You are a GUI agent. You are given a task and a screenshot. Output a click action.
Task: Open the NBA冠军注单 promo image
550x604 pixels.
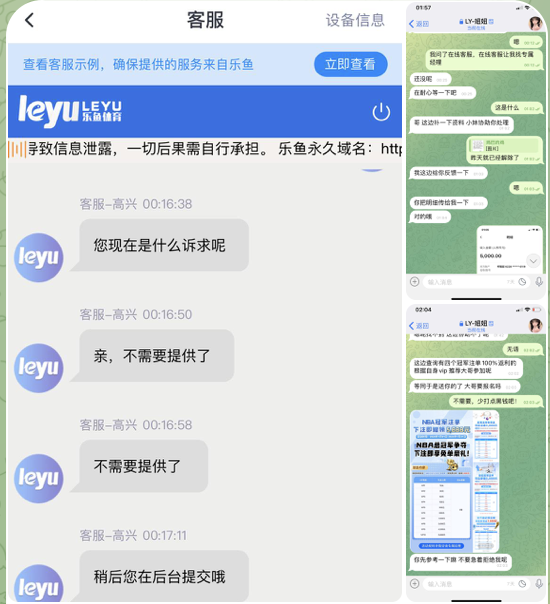(x=442, y=482)
